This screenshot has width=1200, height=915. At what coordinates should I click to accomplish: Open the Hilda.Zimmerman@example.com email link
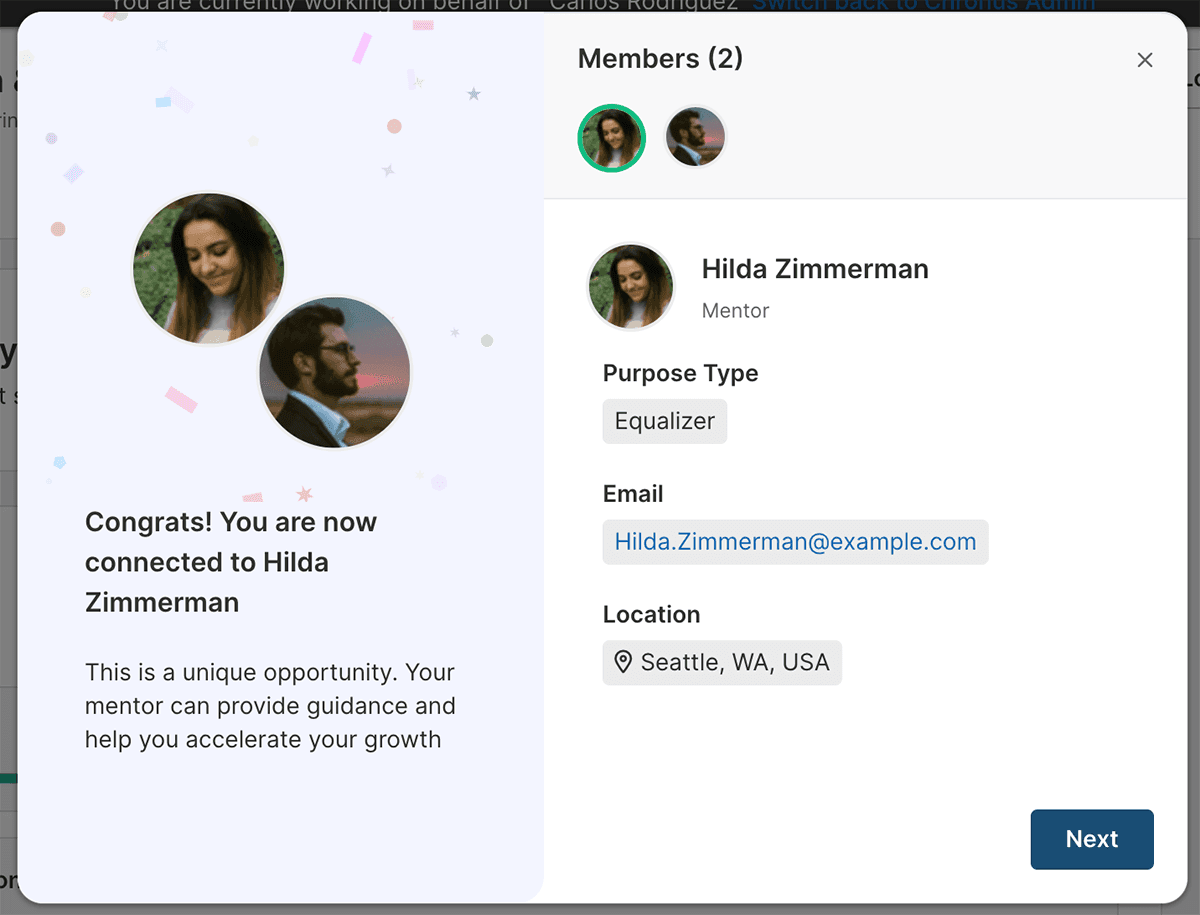pyautogui.click(x=795, y=542)
